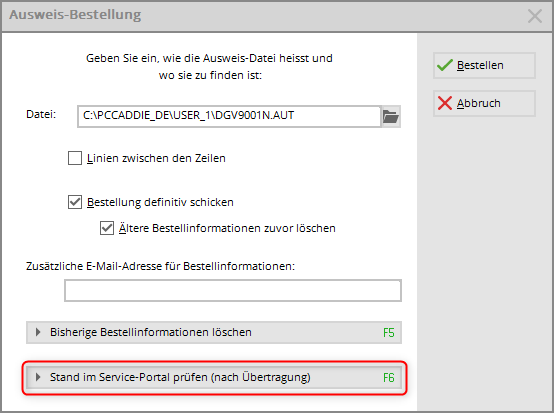Uncheck the Bestellung definitiv schicken checkbox
The image size is (554, 413).
pyautogui.click(x=75, y=202)
